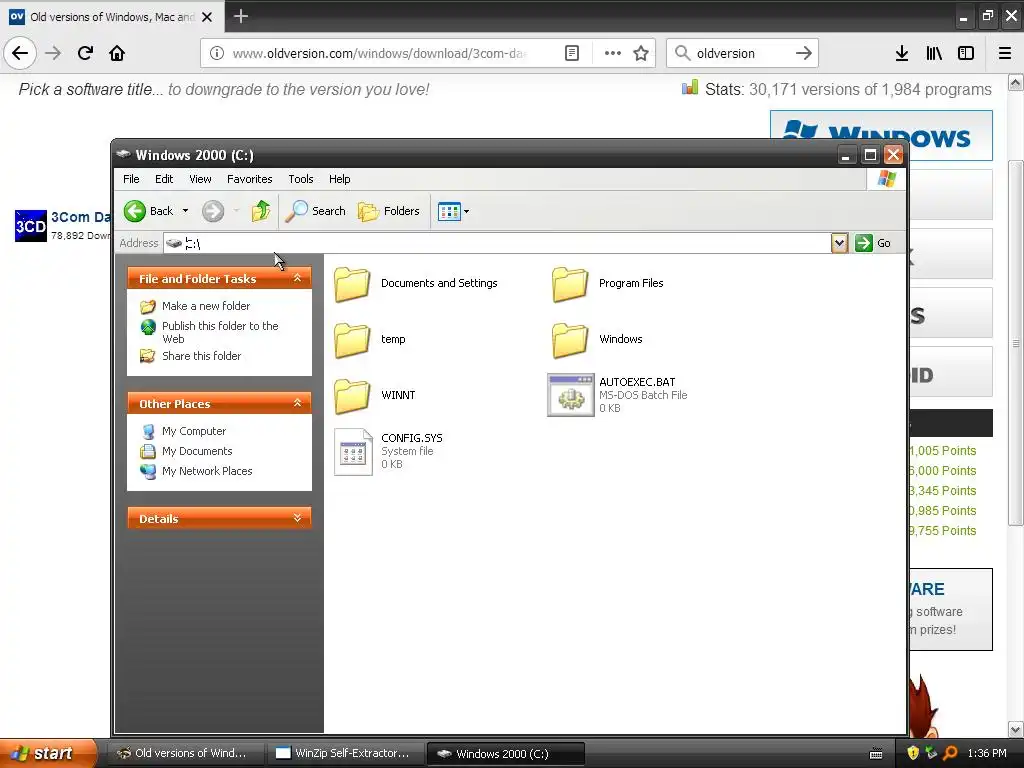
Task: Open the Firefox downloads arrow icon
Action: (902, 53)
